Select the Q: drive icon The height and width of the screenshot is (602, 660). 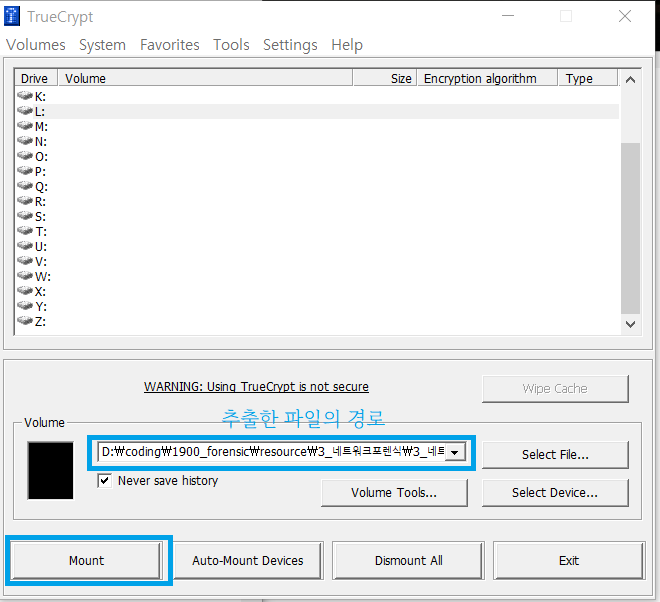coord(25,186)
